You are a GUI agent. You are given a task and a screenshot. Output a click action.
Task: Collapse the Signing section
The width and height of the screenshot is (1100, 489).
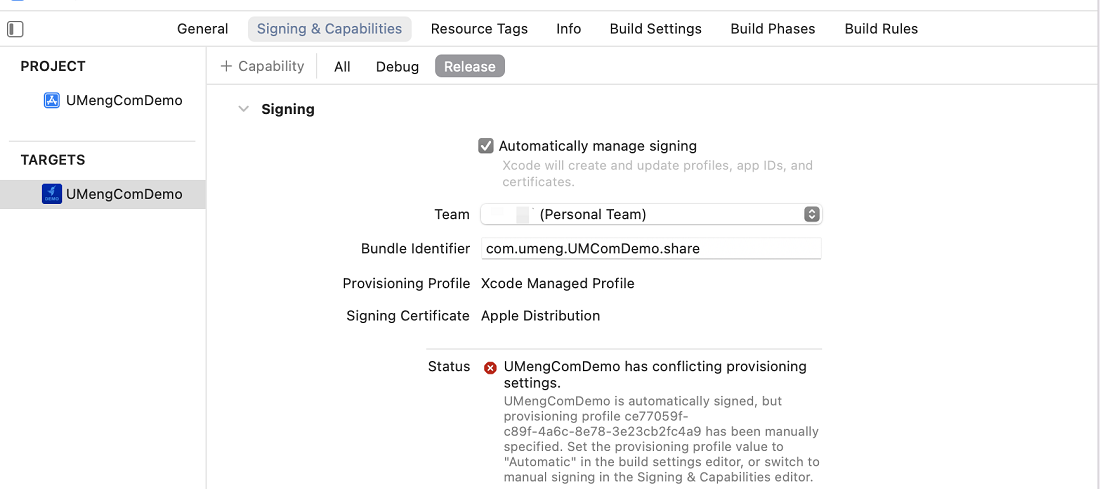pos(243,109)
